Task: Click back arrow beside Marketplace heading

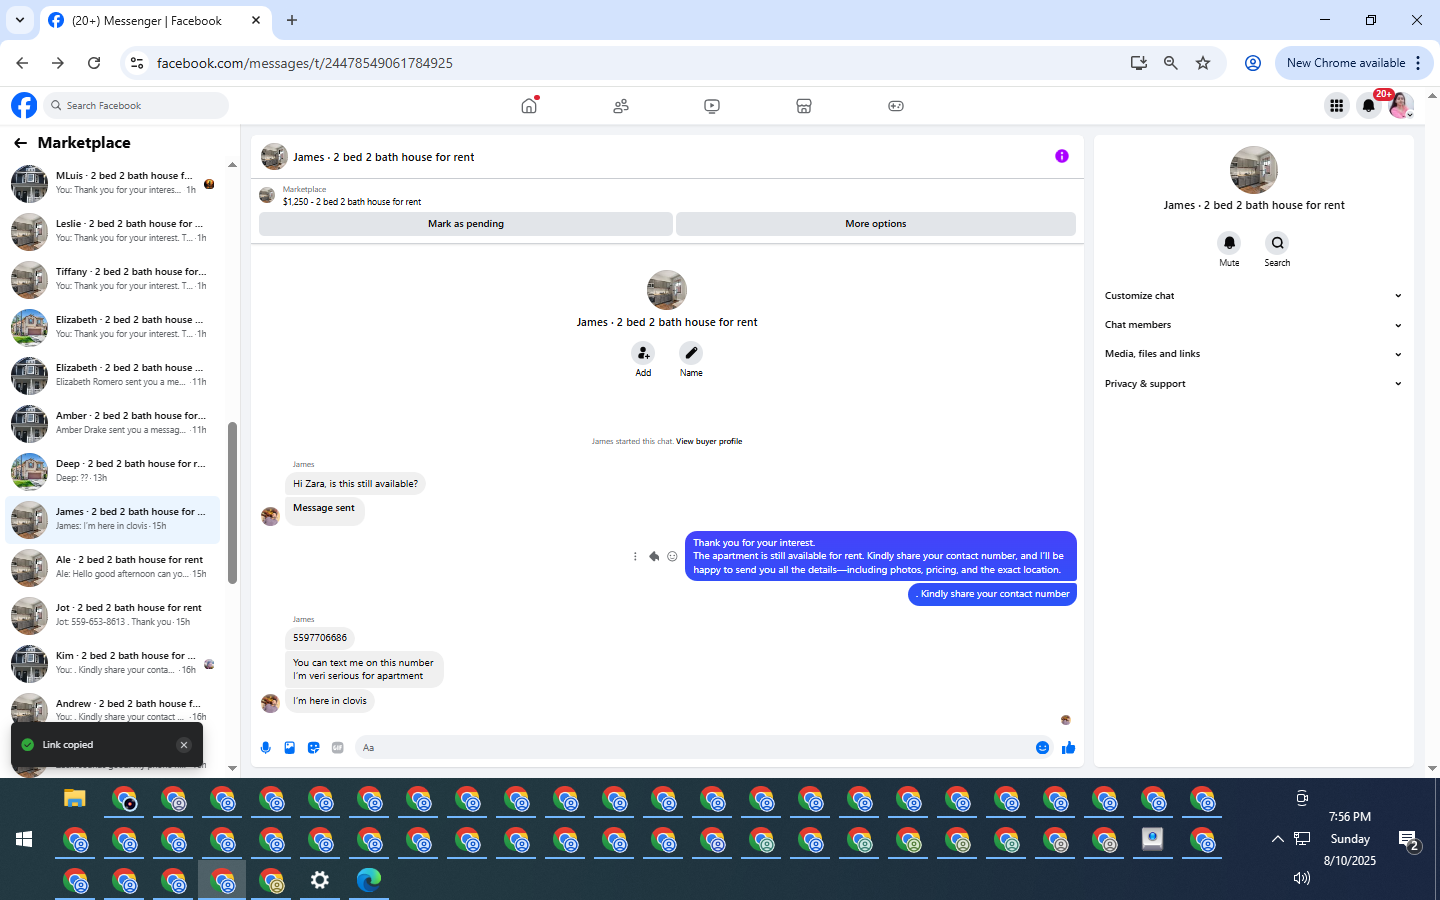Action: tap(20, 143)
